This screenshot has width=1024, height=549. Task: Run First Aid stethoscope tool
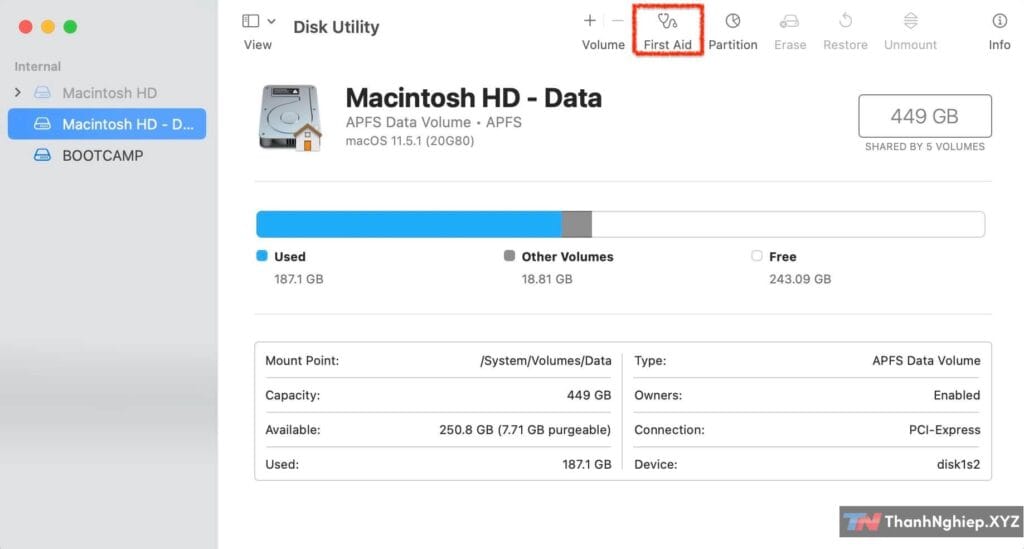tap(667, 22)
